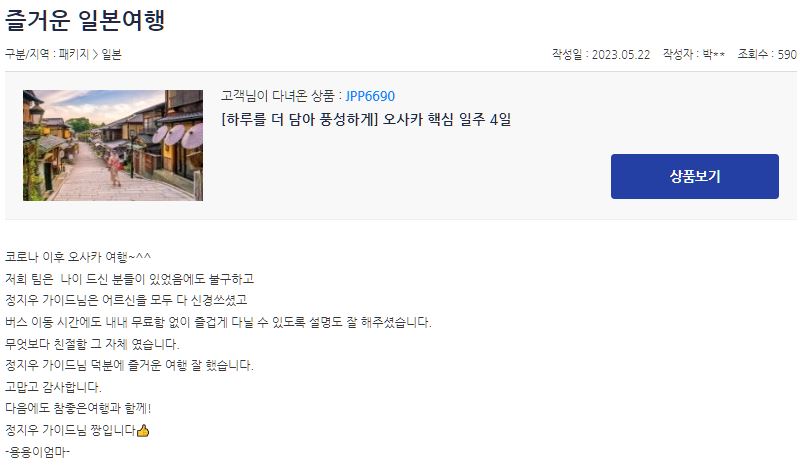Click the 상품보기 button
805x474 pixels.
[x=694, y=176]
